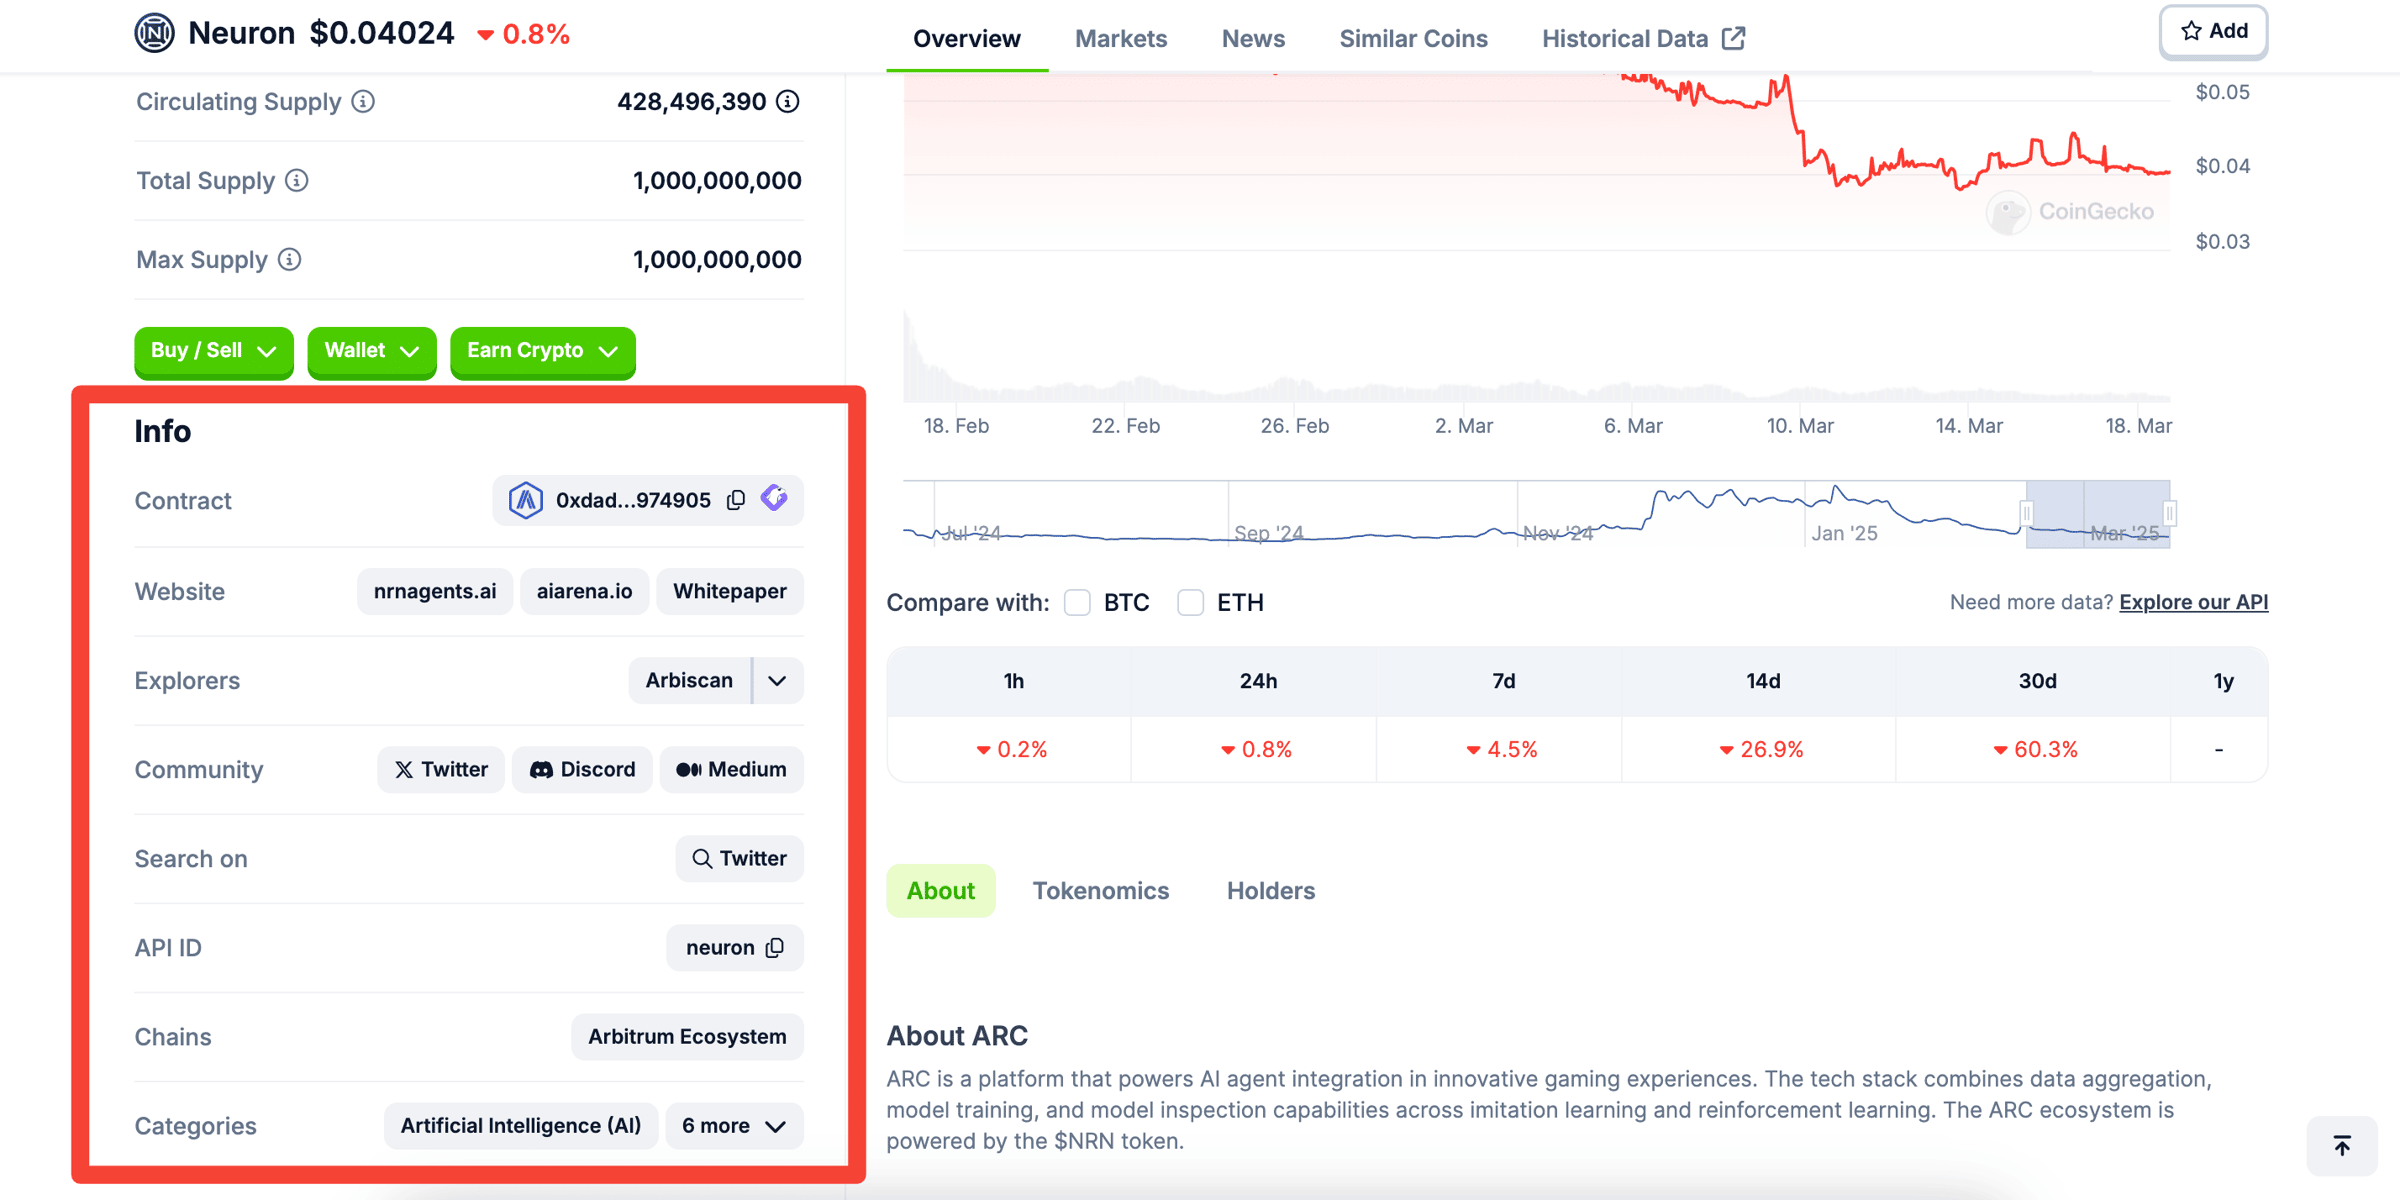This screenshot has width=2400, height=1200.
Task: Open the News tab
Action: (1253, 39)
